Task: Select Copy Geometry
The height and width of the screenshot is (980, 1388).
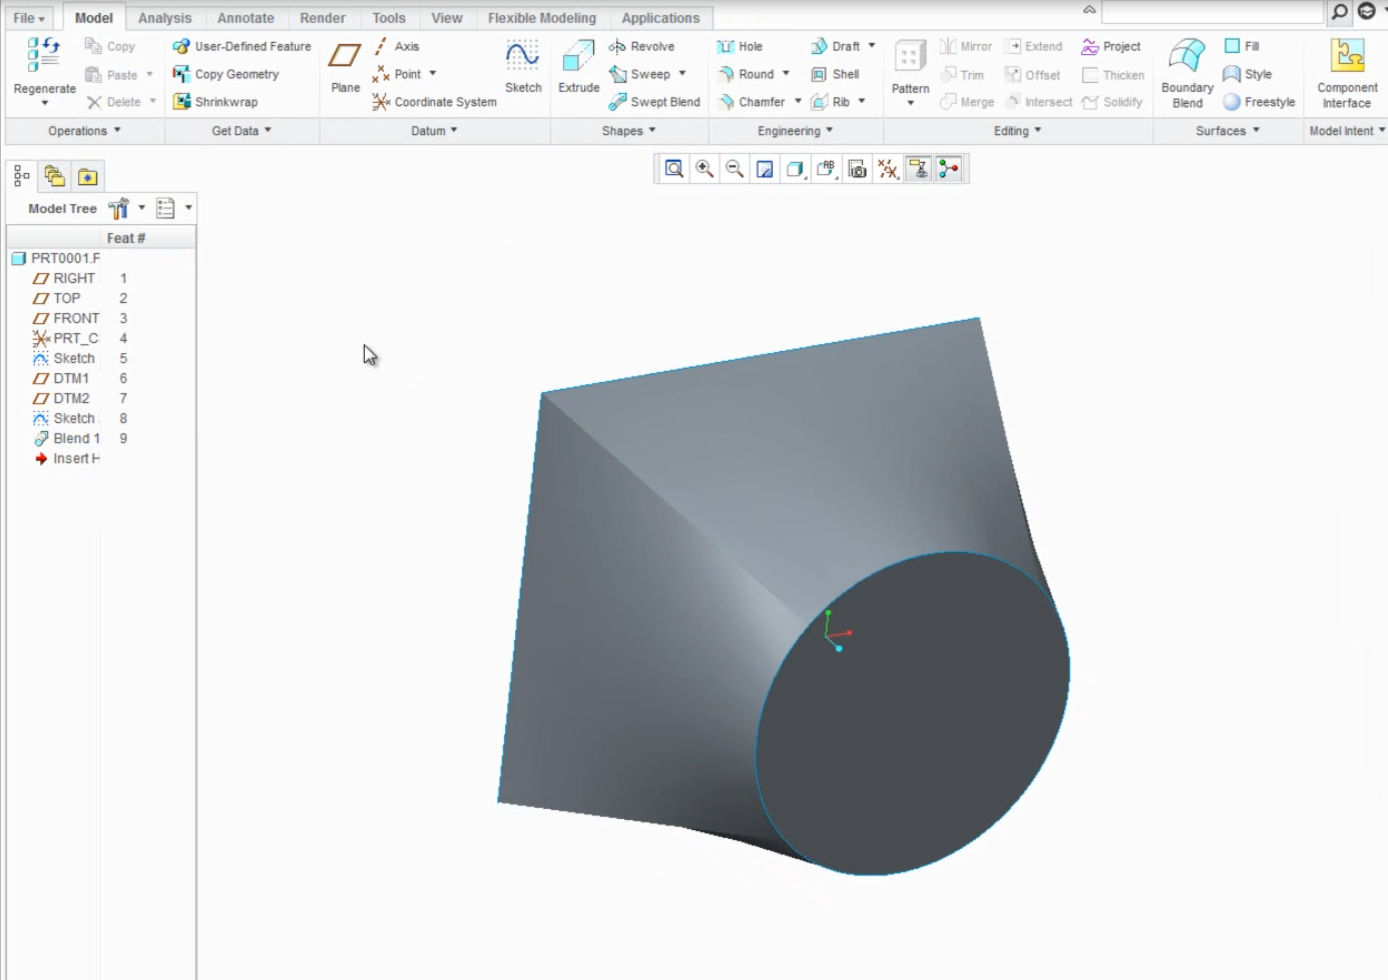Action: coord(226,74)
